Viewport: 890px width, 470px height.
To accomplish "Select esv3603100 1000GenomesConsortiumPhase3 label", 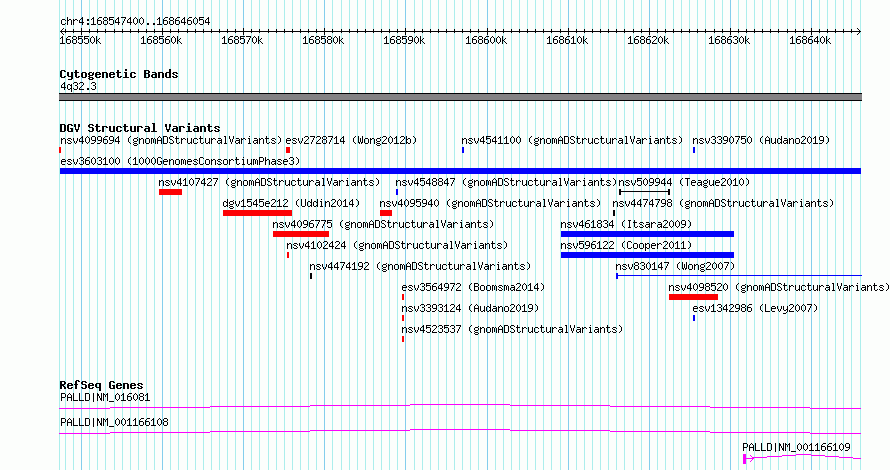I will click(180, 161).
